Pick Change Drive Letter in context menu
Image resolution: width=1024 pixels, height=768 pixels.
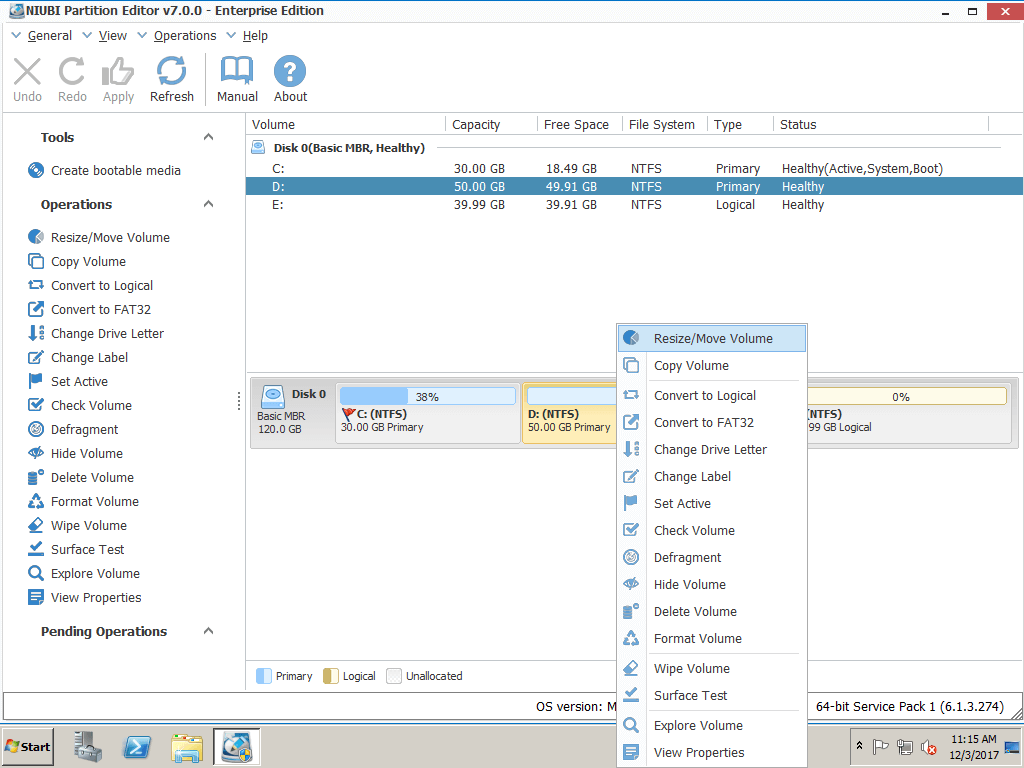712,450
